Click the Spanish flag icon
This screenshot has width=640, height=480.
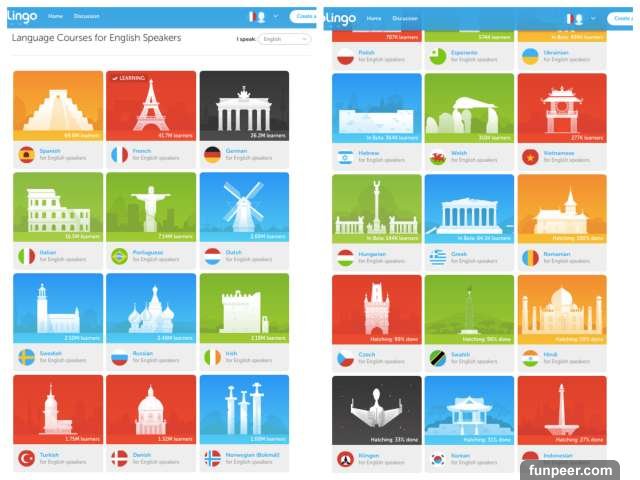tap(27, 155)
